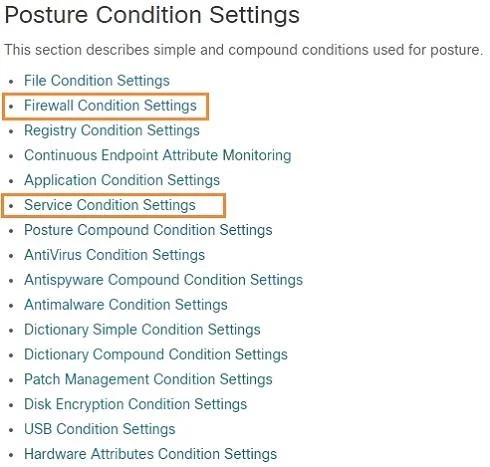Go to USB Condition Settings
This screenshot has width=490, height=467.
coord(99,429)
